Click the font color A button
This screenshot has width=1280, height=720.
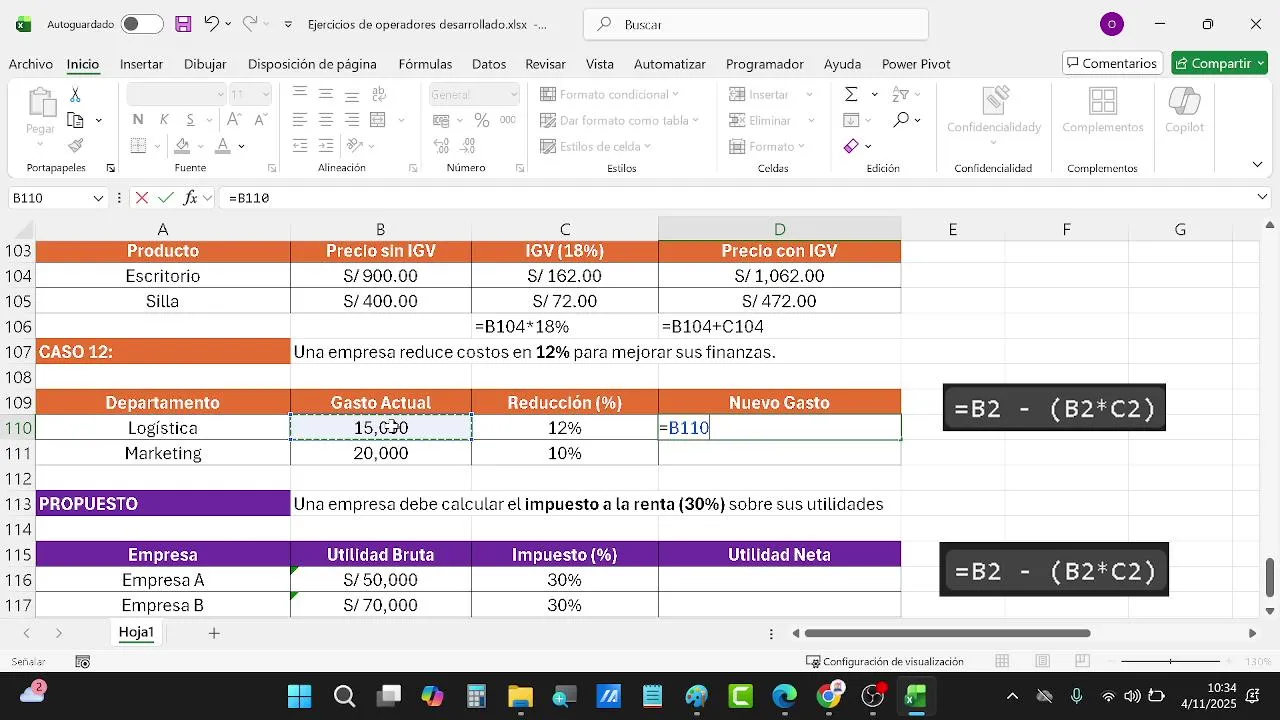click(223, 146)
